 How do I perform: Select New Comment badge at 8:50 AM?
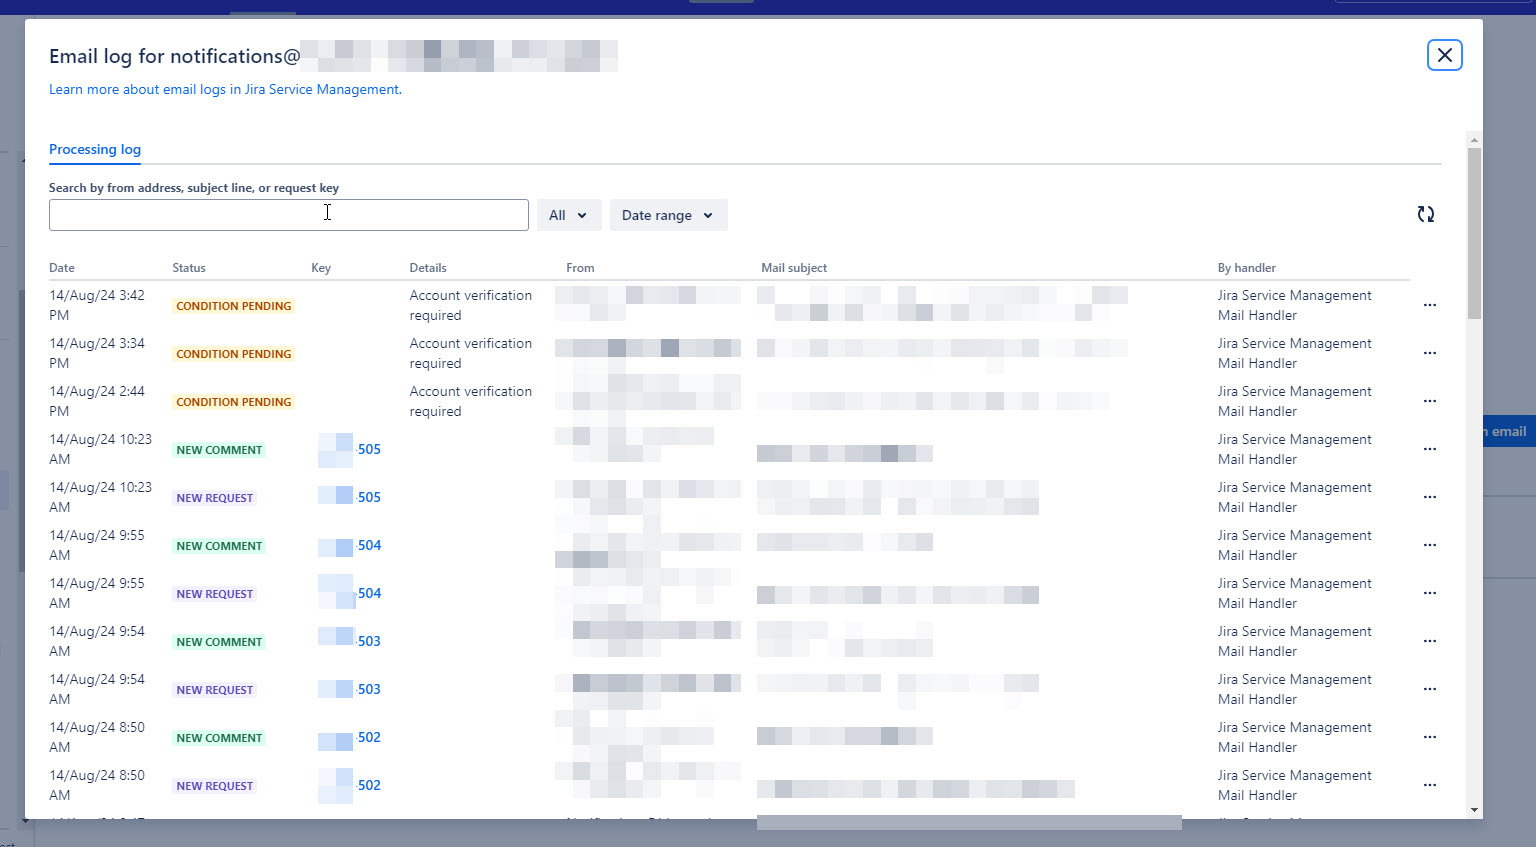219,738
